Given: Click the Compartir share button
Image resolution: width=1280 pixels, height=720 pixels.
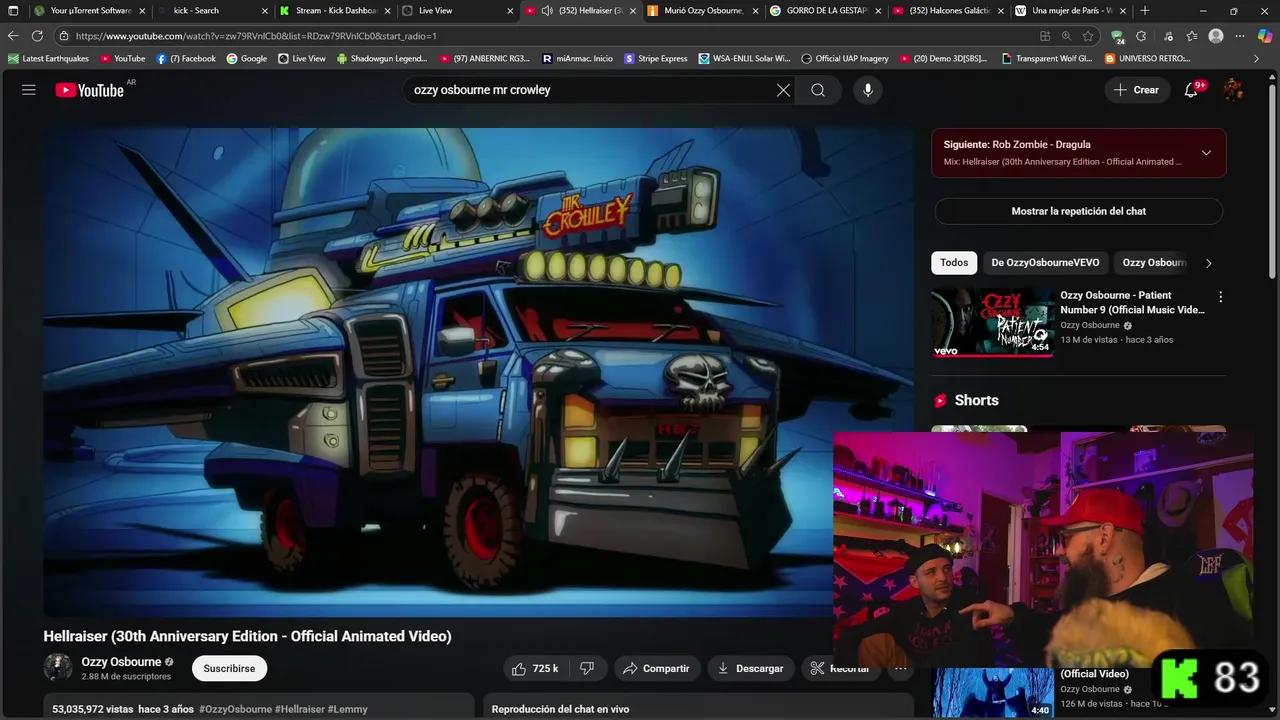Looking at the screenshot, I should (656, 668).
